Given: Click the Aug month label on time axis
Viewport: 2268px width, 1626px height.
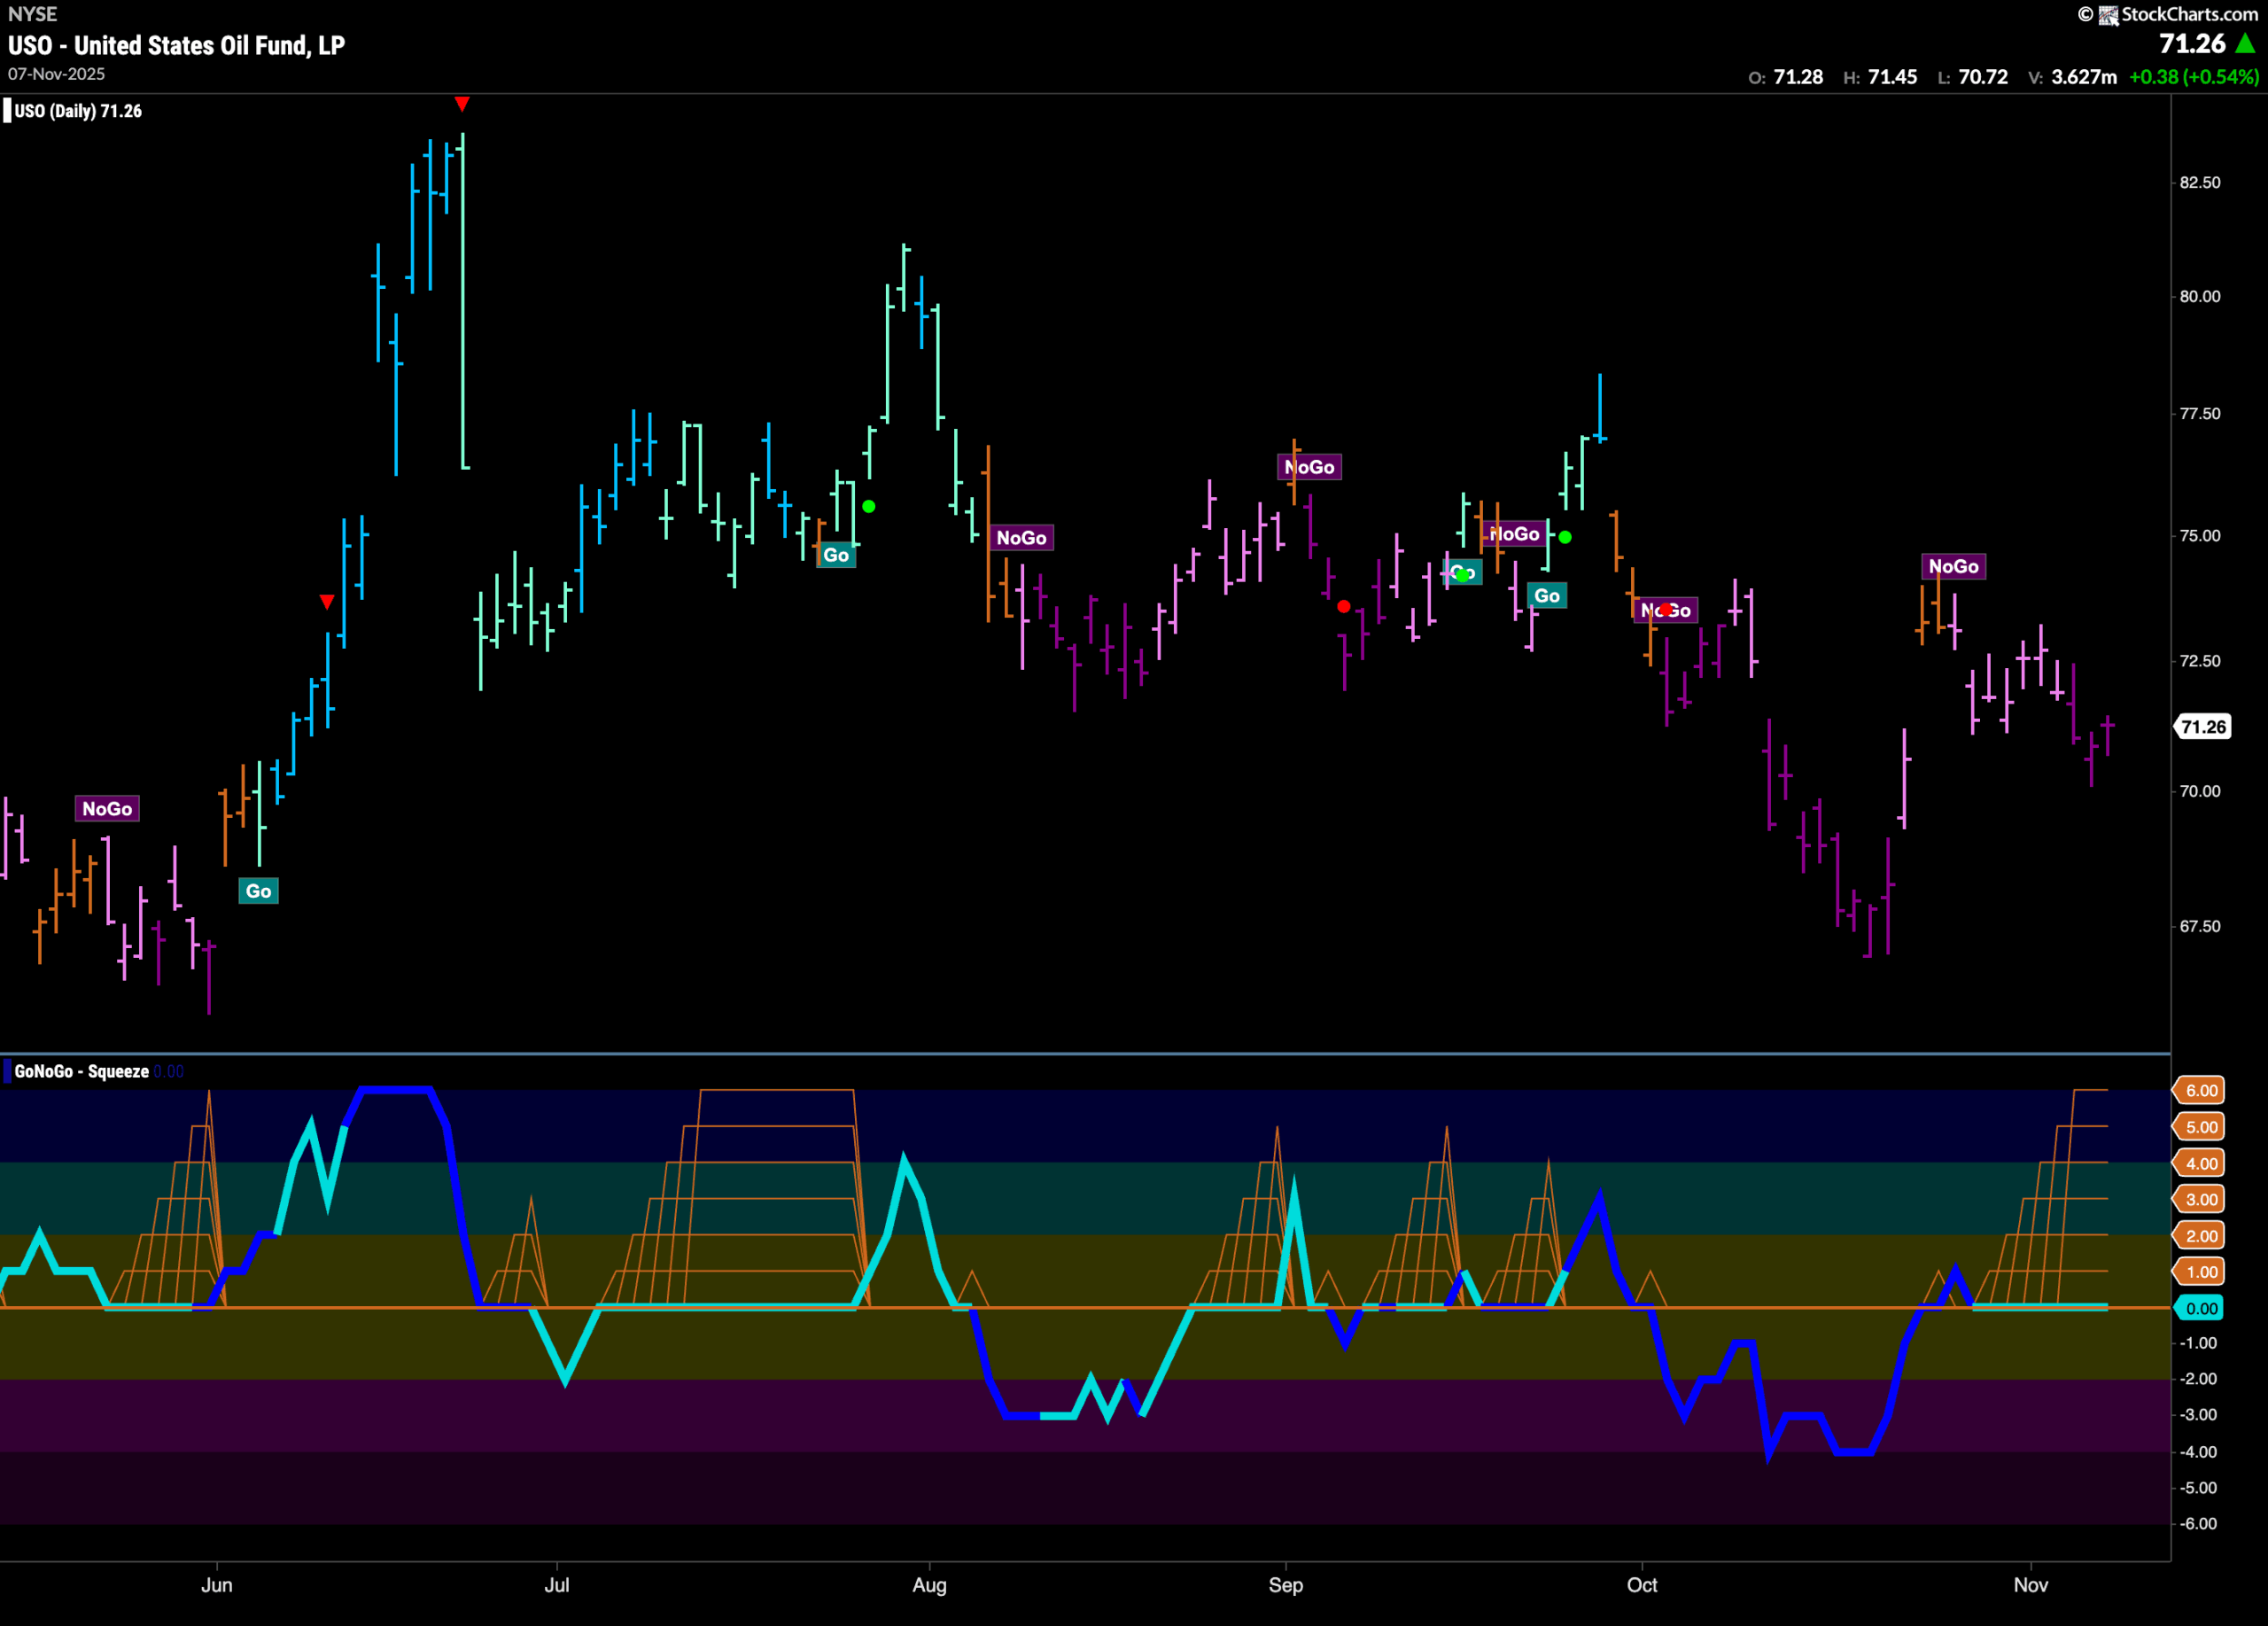Looking at the screenshot, I should (930, 1585).
